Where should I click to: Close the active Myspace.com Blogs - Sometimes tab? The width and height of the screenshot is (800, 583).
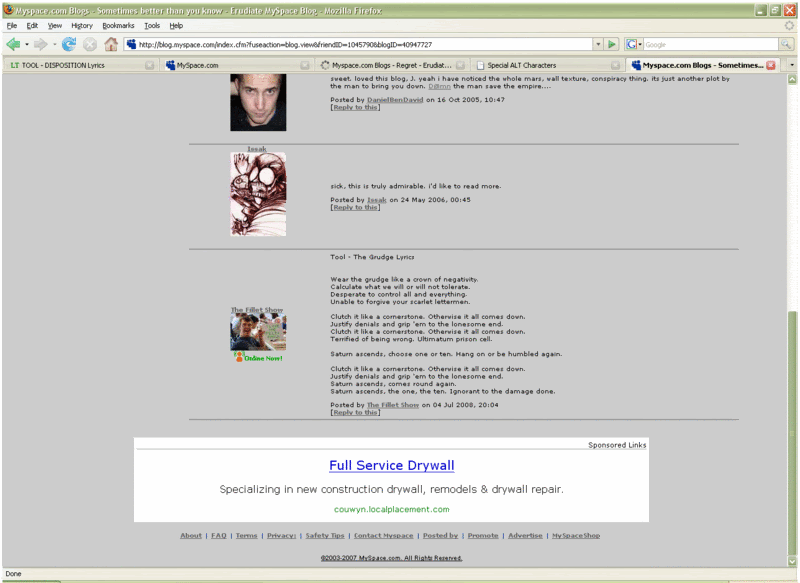pos(771,65)
